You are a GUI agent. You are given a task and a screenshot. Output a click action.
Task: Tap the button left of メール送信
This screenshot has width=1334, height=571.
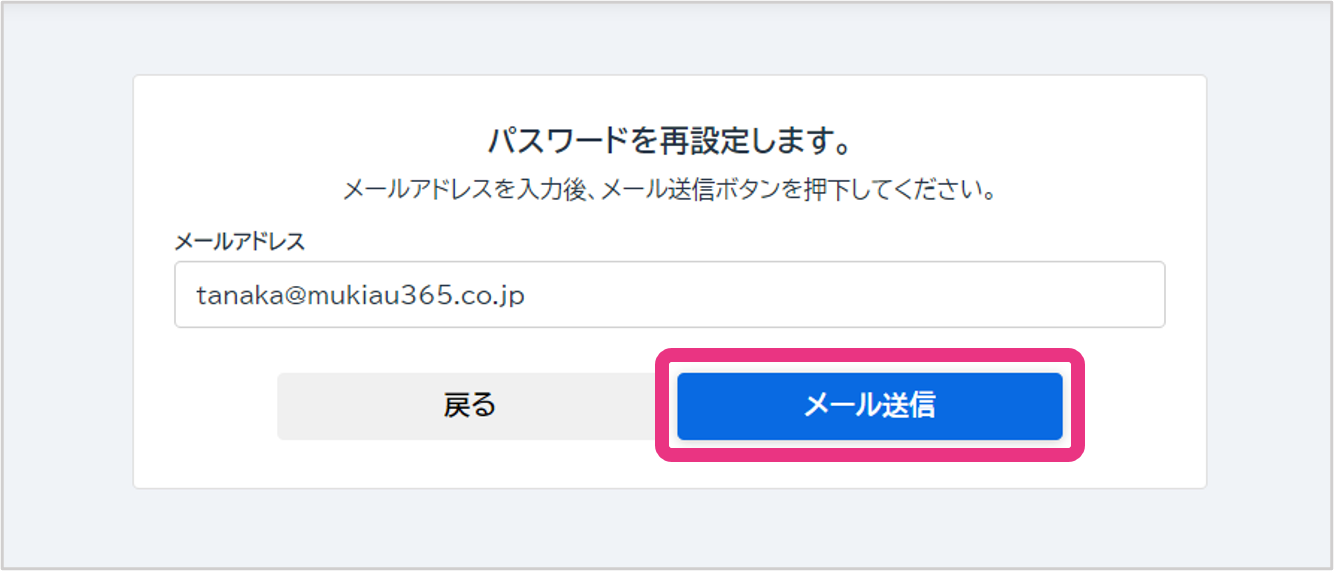(468, 405)
